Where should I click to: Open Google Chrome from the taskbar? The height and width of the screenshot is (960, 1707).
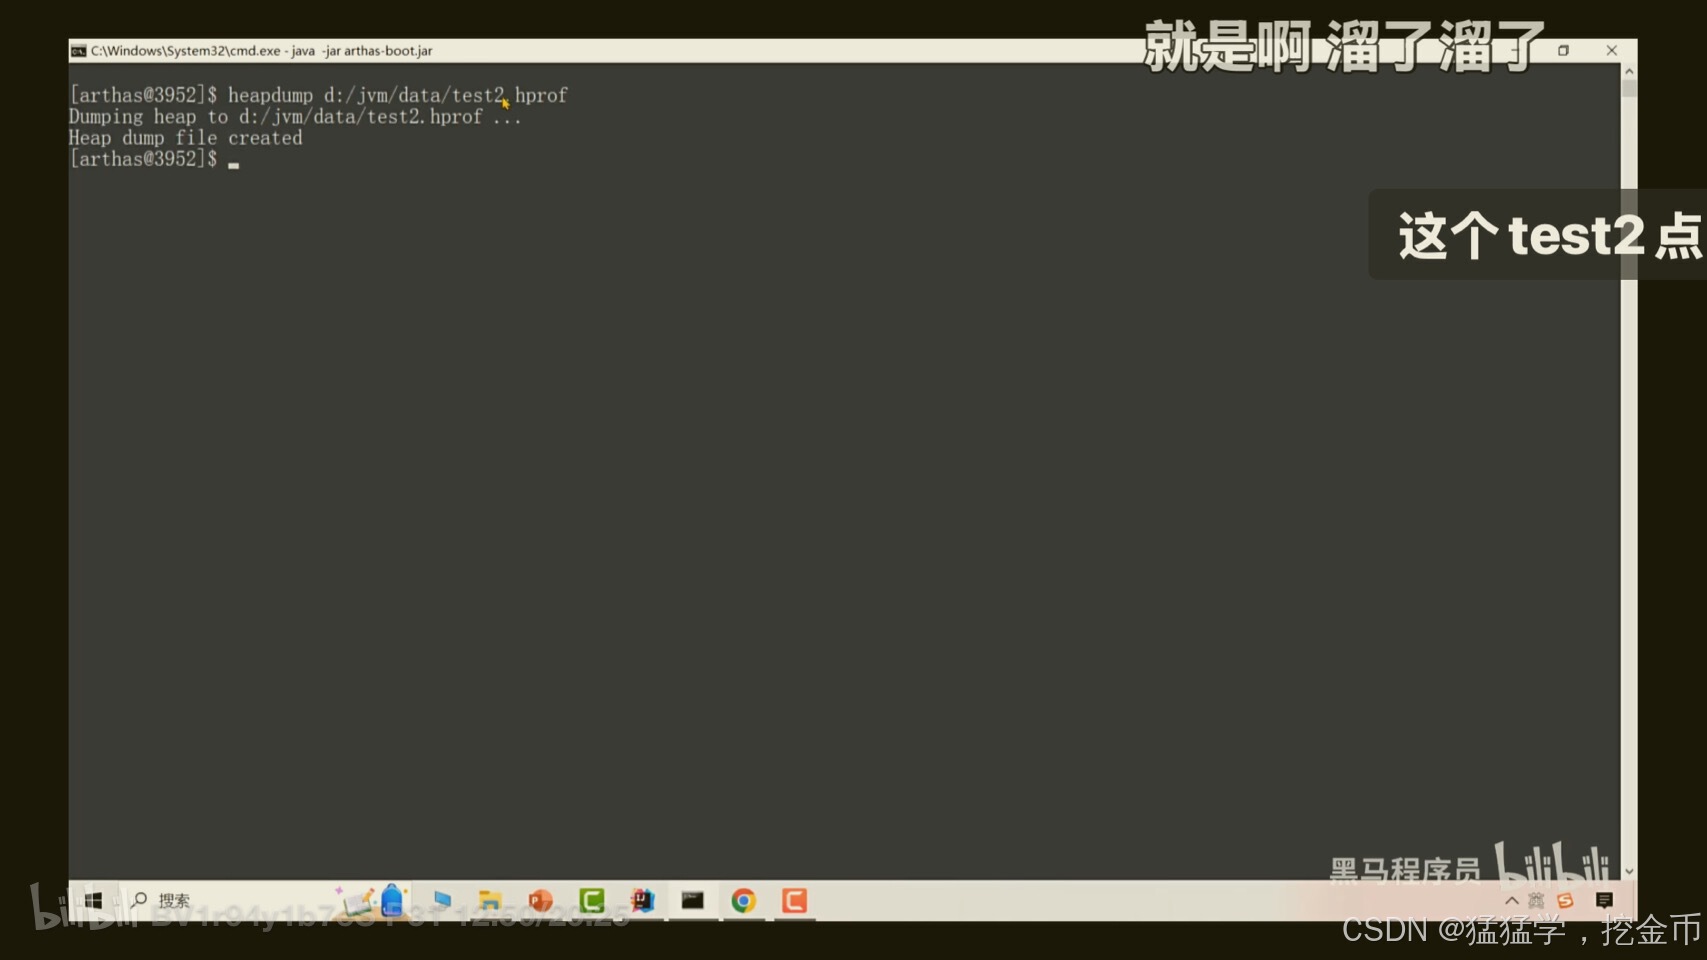click(743, 901)
